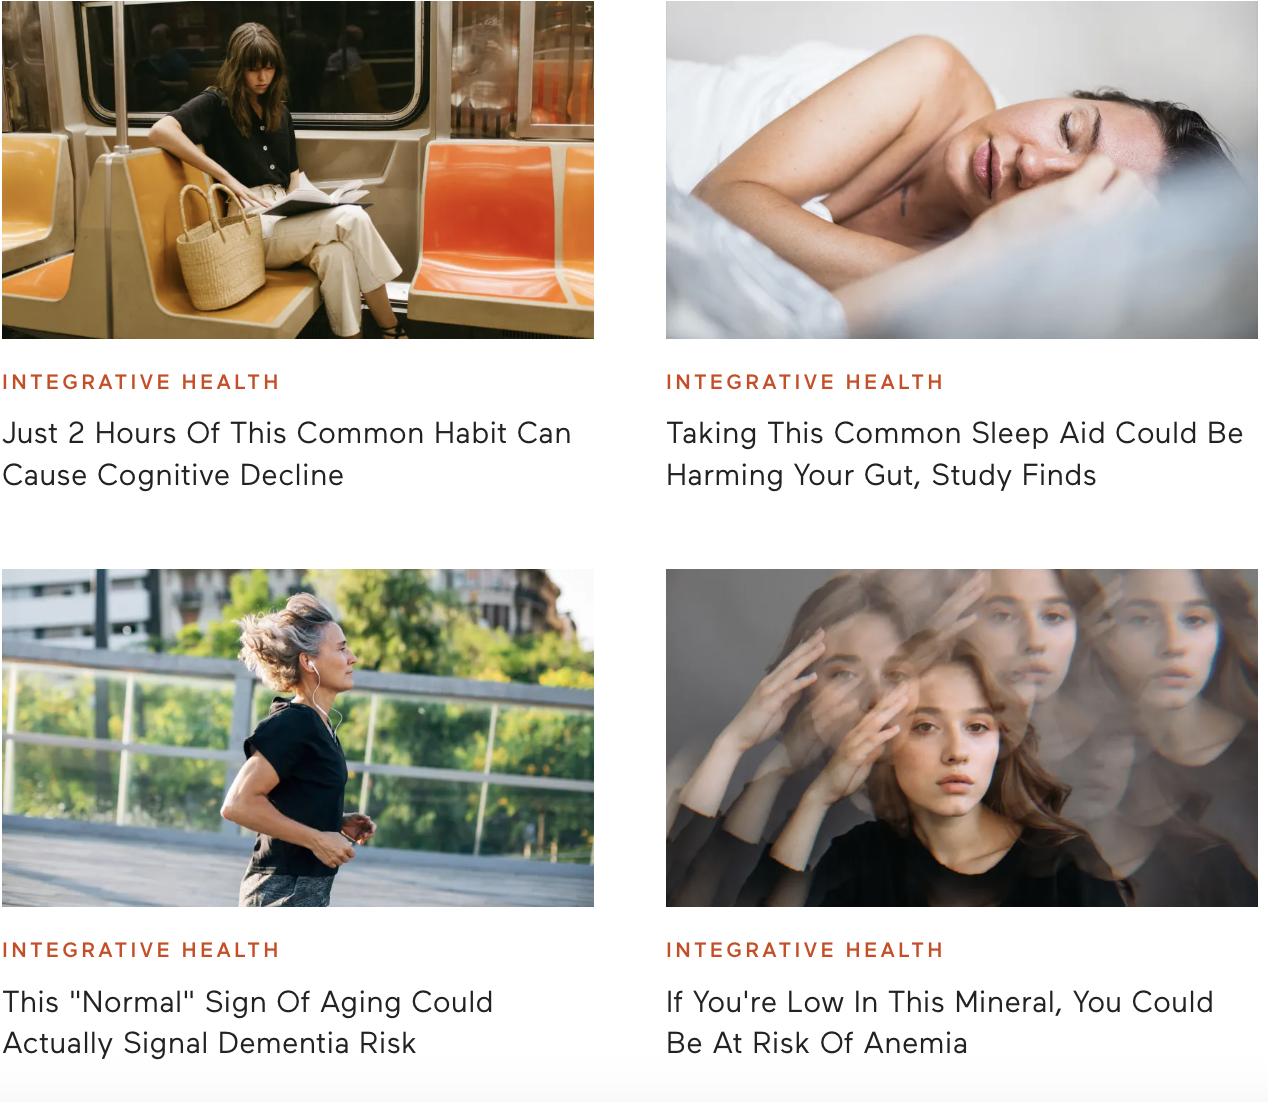The image size is (1268, 1102).
Task: Open the blurred multiple-faces woman image
Action: [962, 738]
